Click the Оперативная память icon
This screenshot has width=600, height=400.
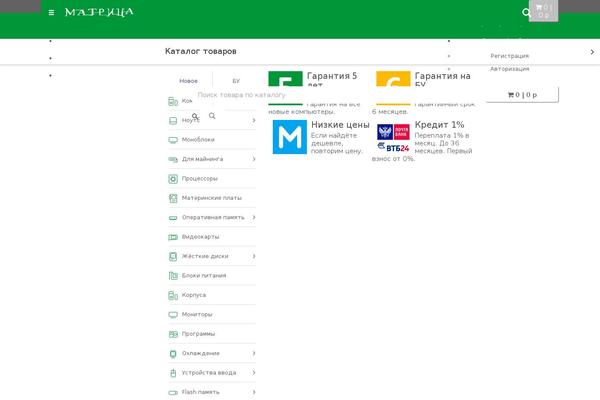pos(173,218)
